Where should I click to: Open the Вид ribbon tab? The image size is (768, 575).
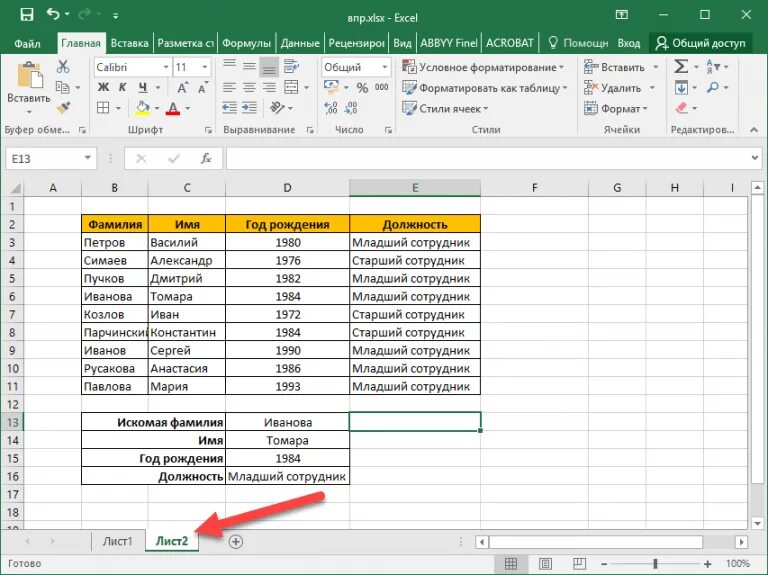click(402, 43)
